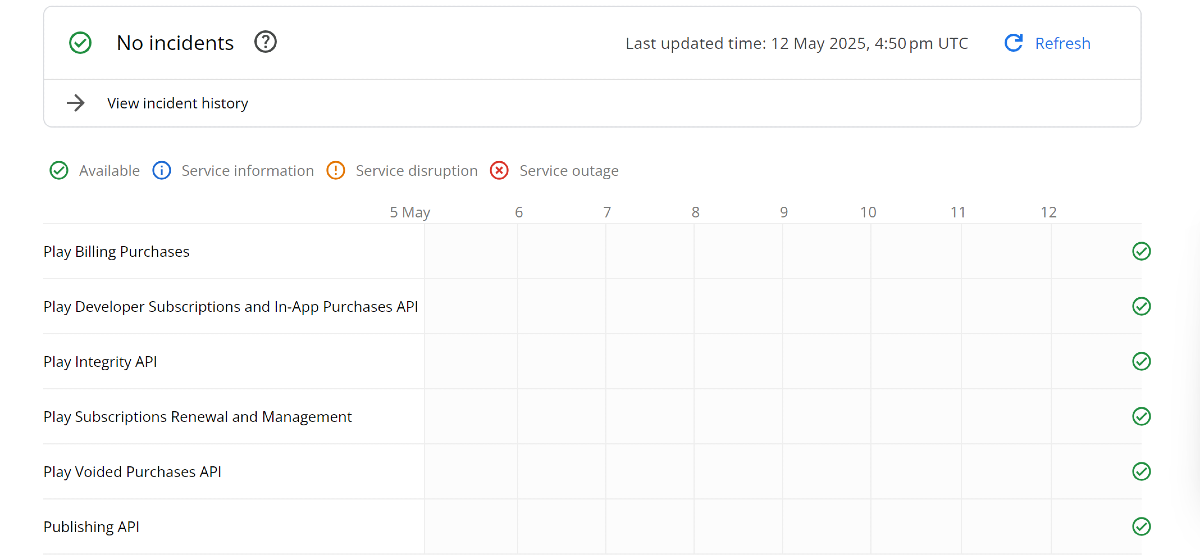Click the Service disruption legend icon
Viewport: 1200px width, 557px height.
pos(335,171)
